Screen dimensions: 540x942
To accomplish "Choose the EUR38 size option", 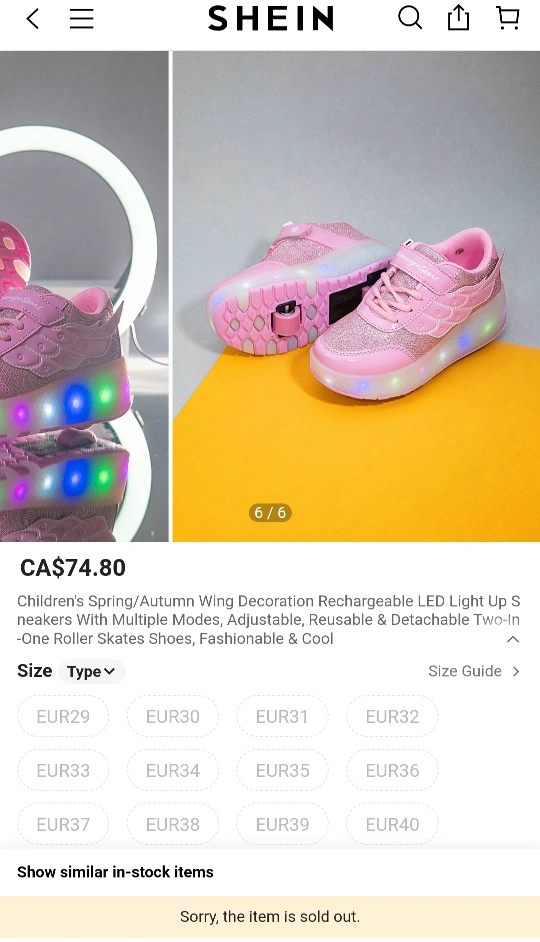I will click(x=173, y=824).
